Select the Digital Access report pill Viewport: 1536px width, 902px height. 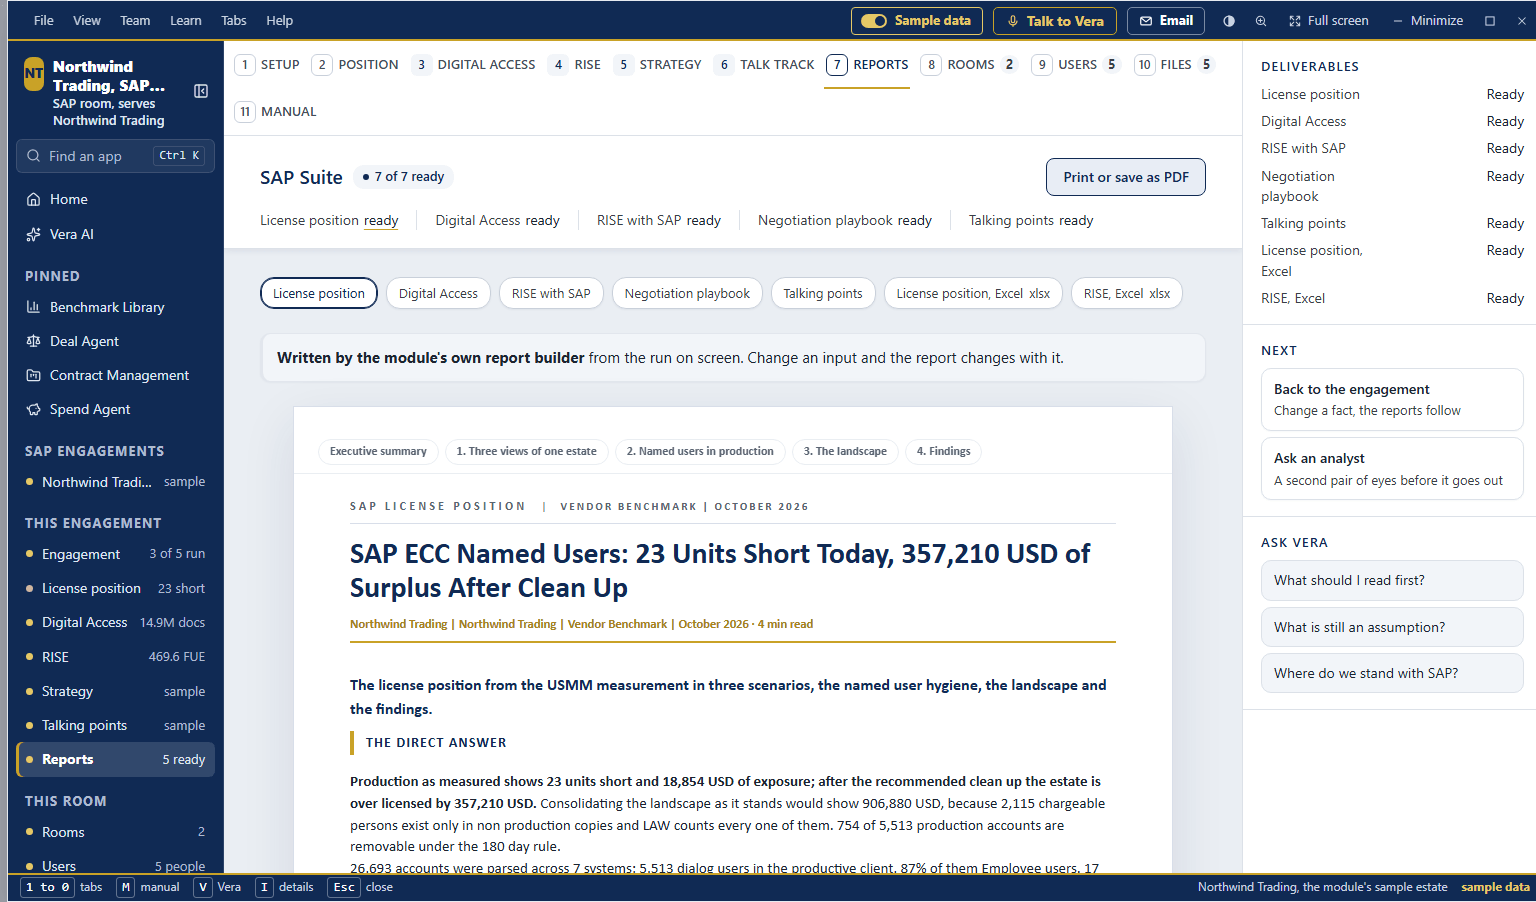point(438,293)
